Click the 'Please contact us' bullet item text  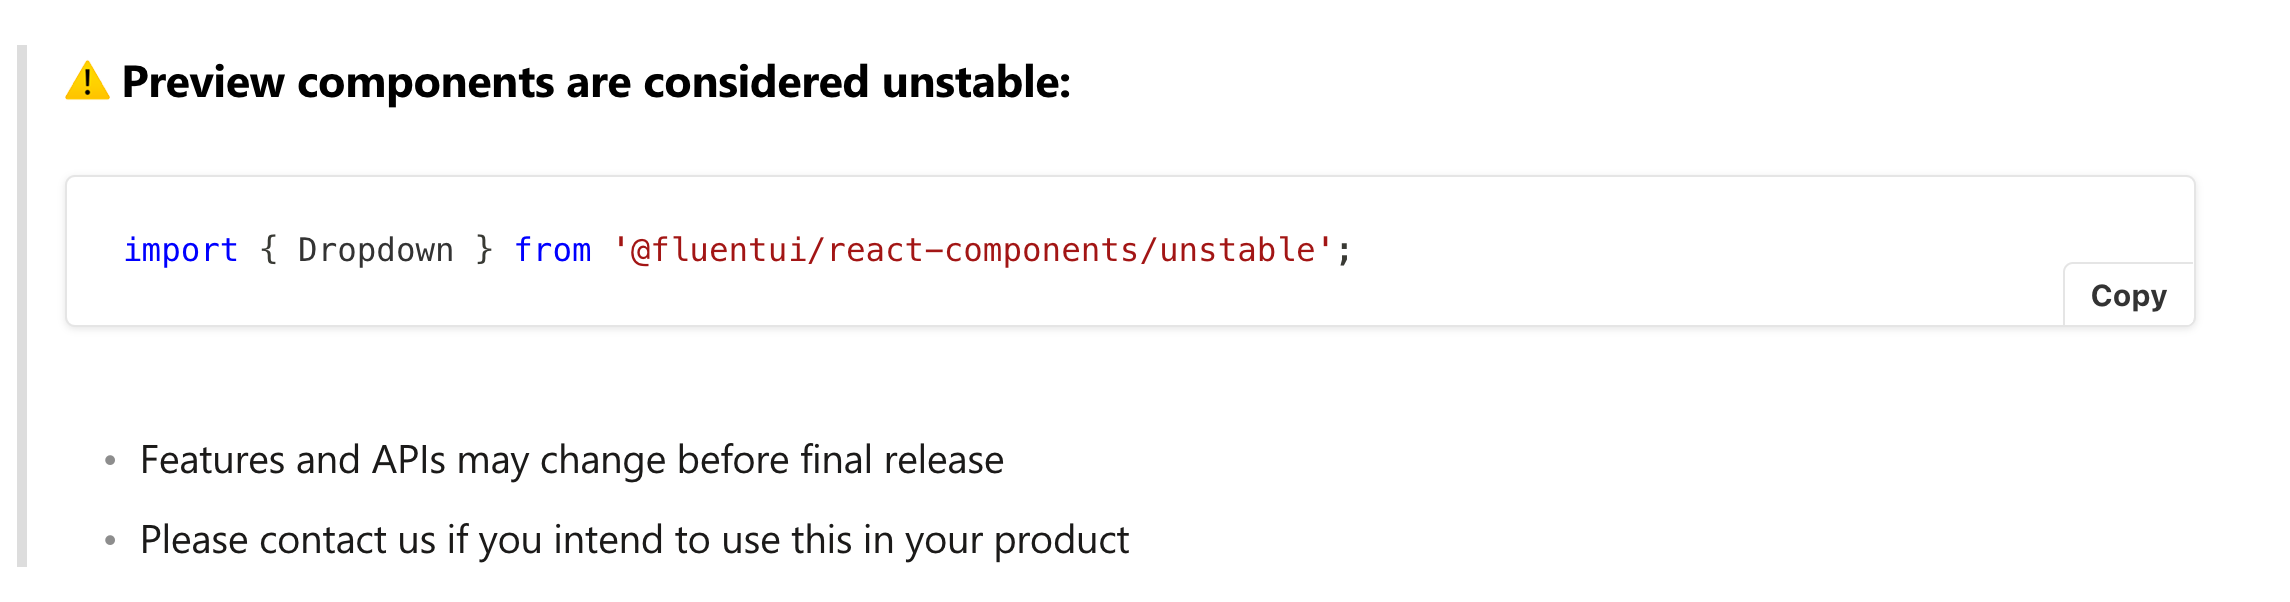634,540
